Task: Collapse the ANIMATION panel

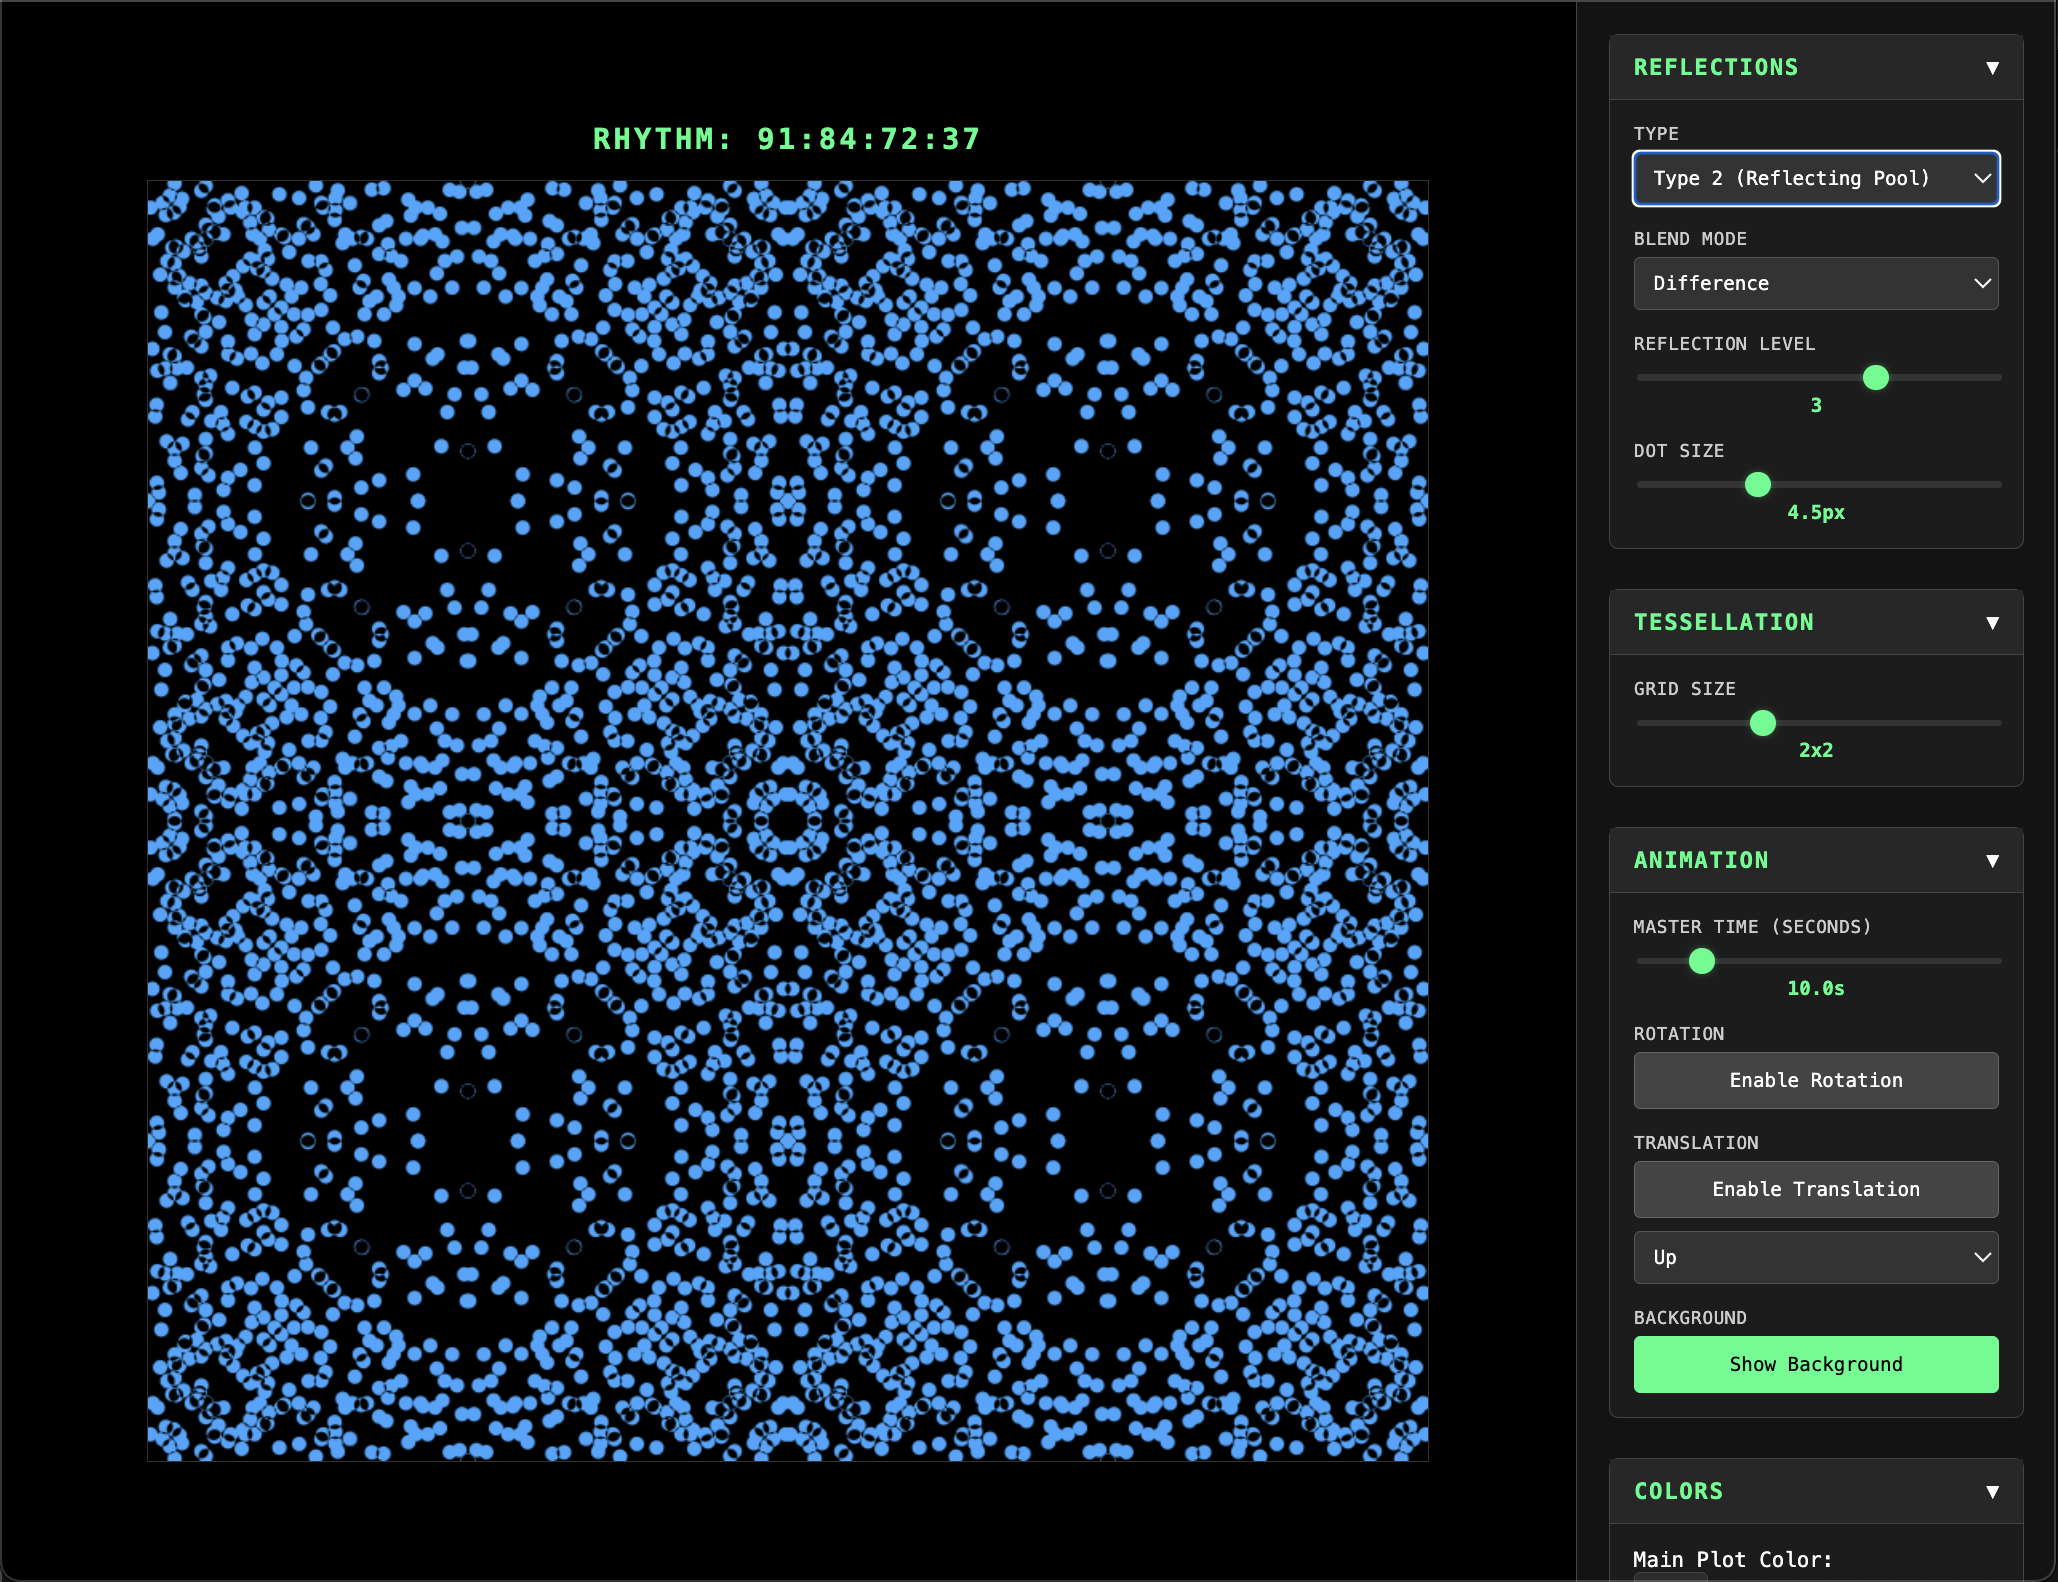Action: pos(1990,860)
